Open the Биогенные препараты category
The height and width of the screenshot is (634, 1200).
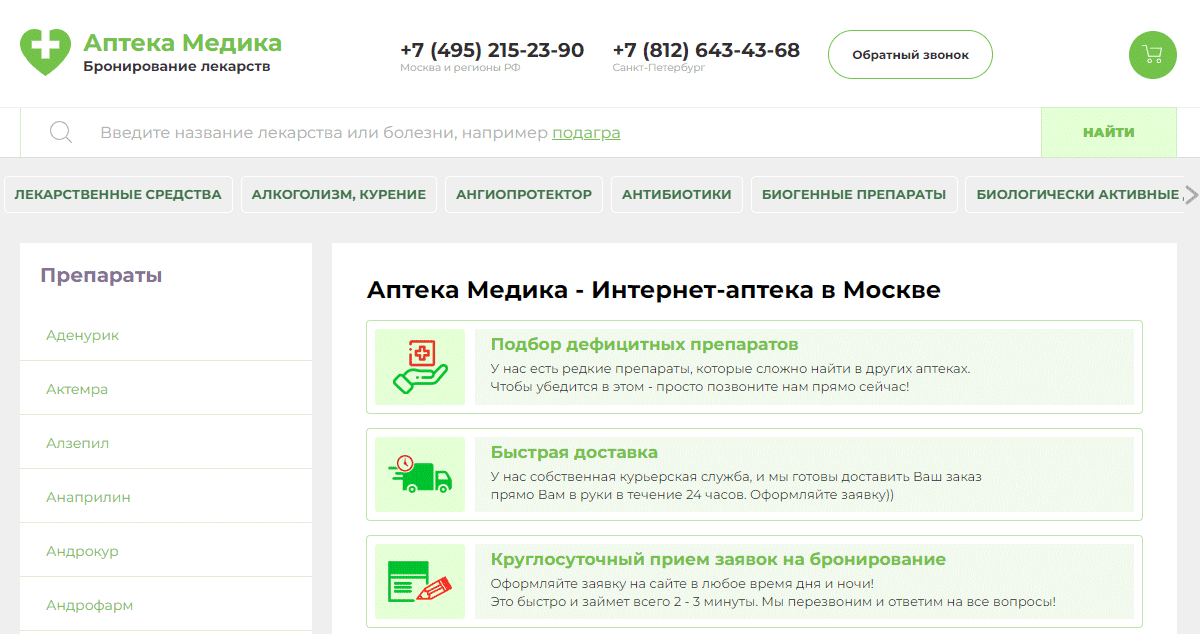coord(854,195)
